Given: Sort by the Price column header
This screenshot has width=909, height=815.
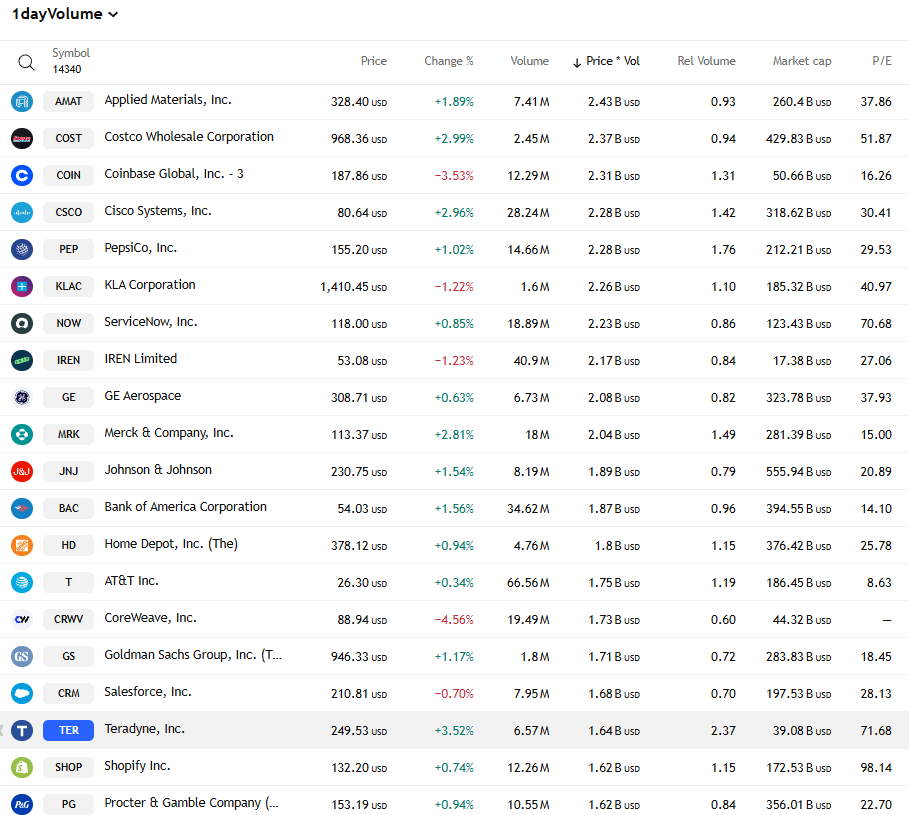Looking at the screenshot, I should [x=373, y=61].
